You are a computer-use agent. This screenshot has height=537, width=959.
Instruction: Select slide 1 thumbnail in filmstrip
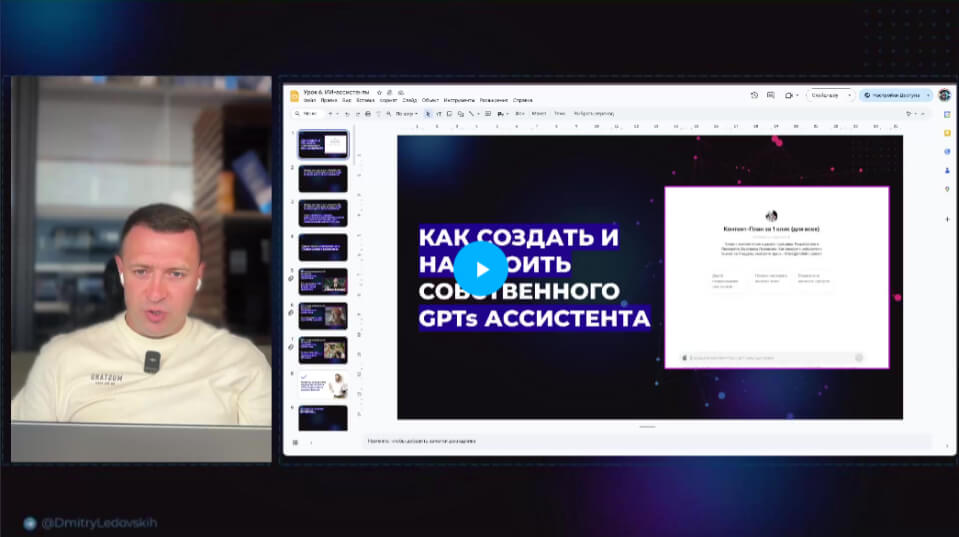point(323,145)
